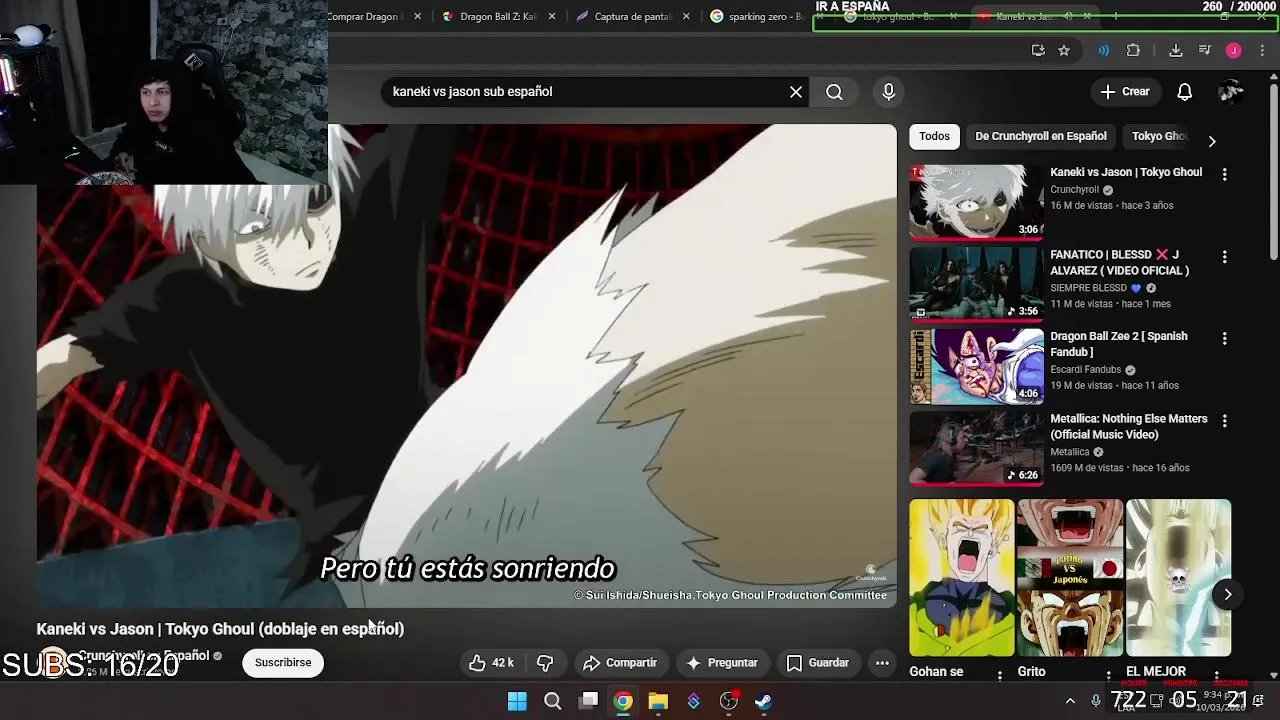Open Chrome extensions puzzle icon
Screen dimensions: 1280x720
coord(1133,50)
